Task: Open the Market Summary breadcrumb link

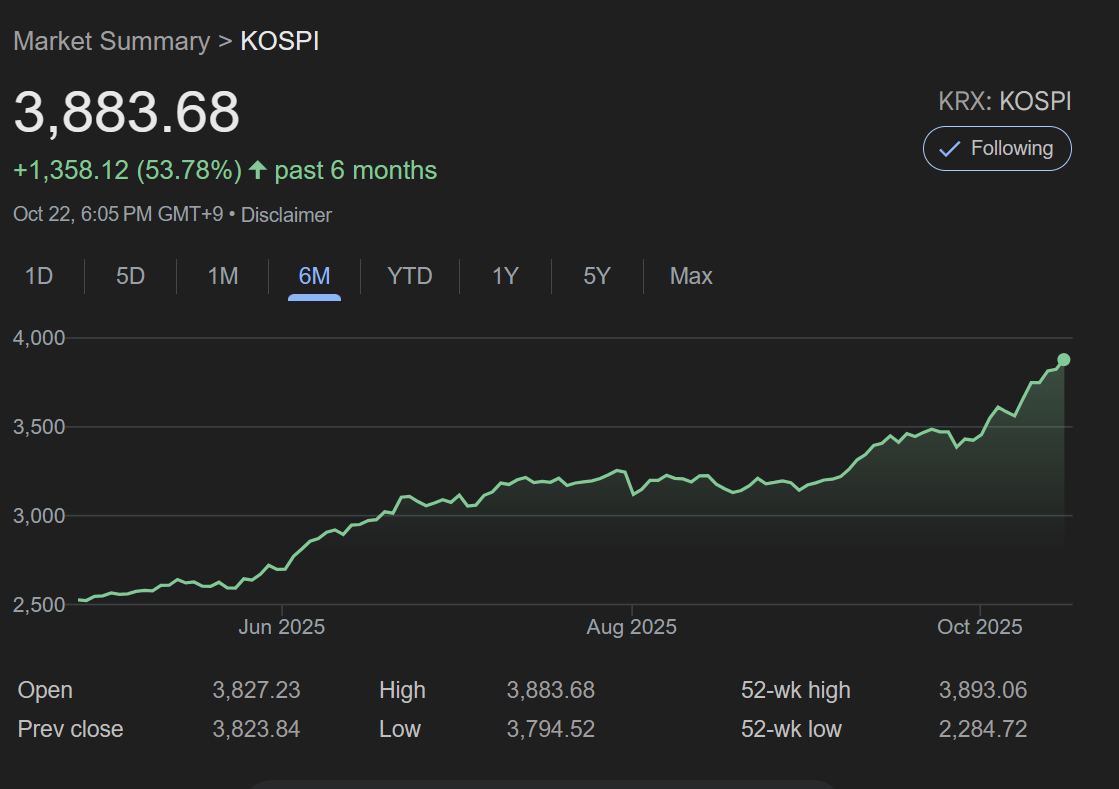Action: tap(111, 41)
